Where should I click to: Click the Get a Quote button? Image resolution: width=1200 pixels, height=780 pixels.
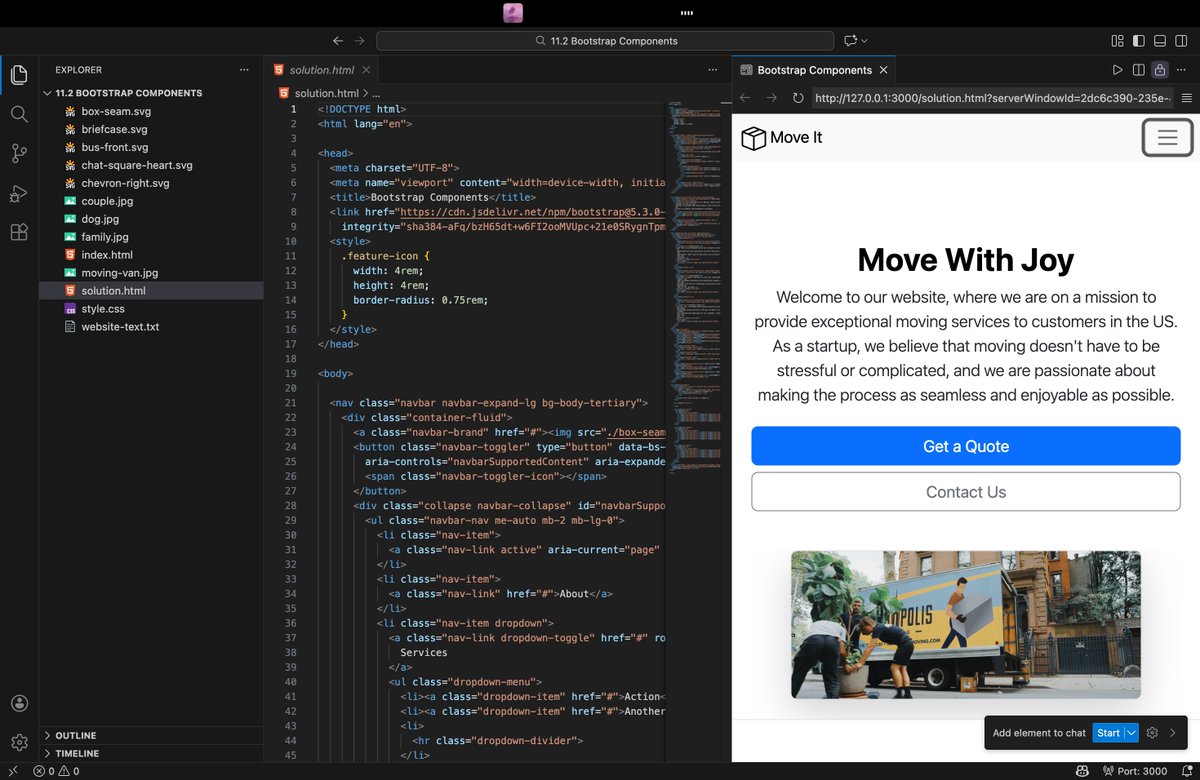[x=966, y=446]
